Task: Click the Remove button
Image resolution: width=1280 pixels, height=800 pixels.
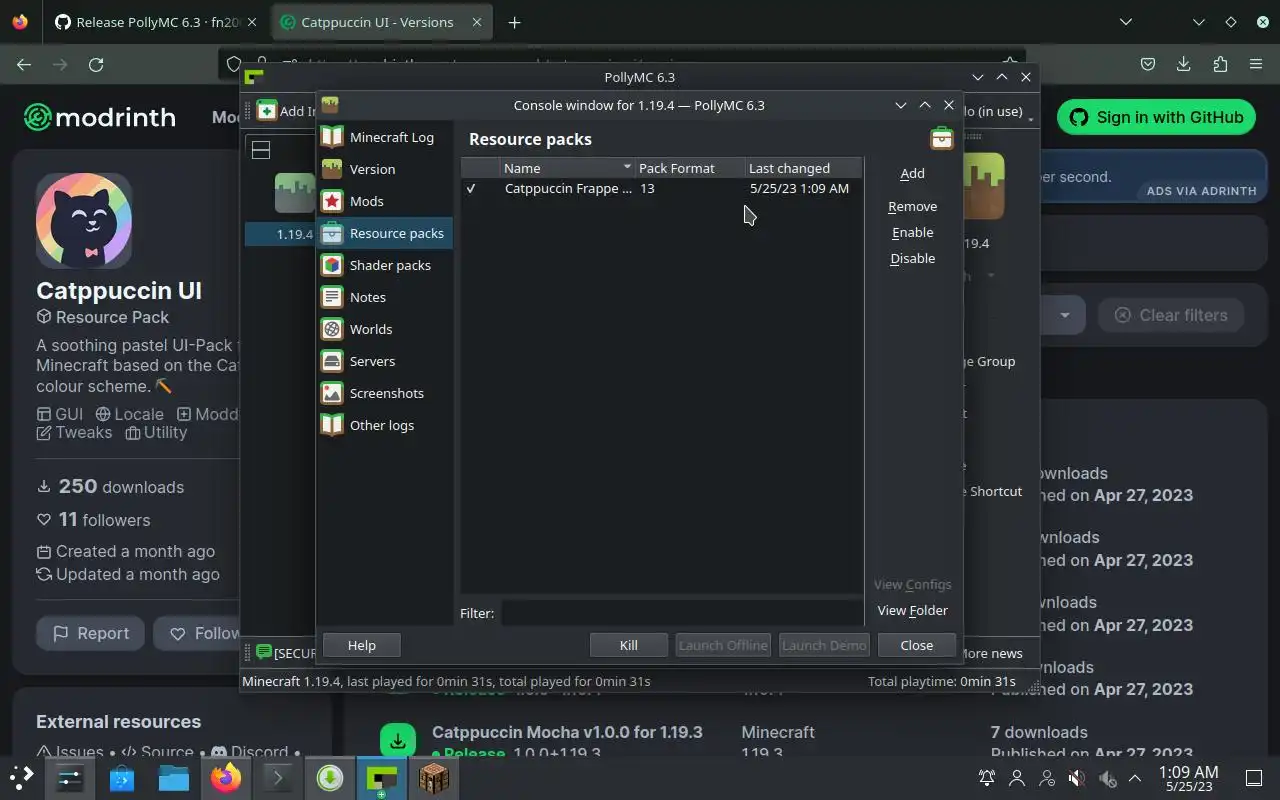Action: click(912, 206)
